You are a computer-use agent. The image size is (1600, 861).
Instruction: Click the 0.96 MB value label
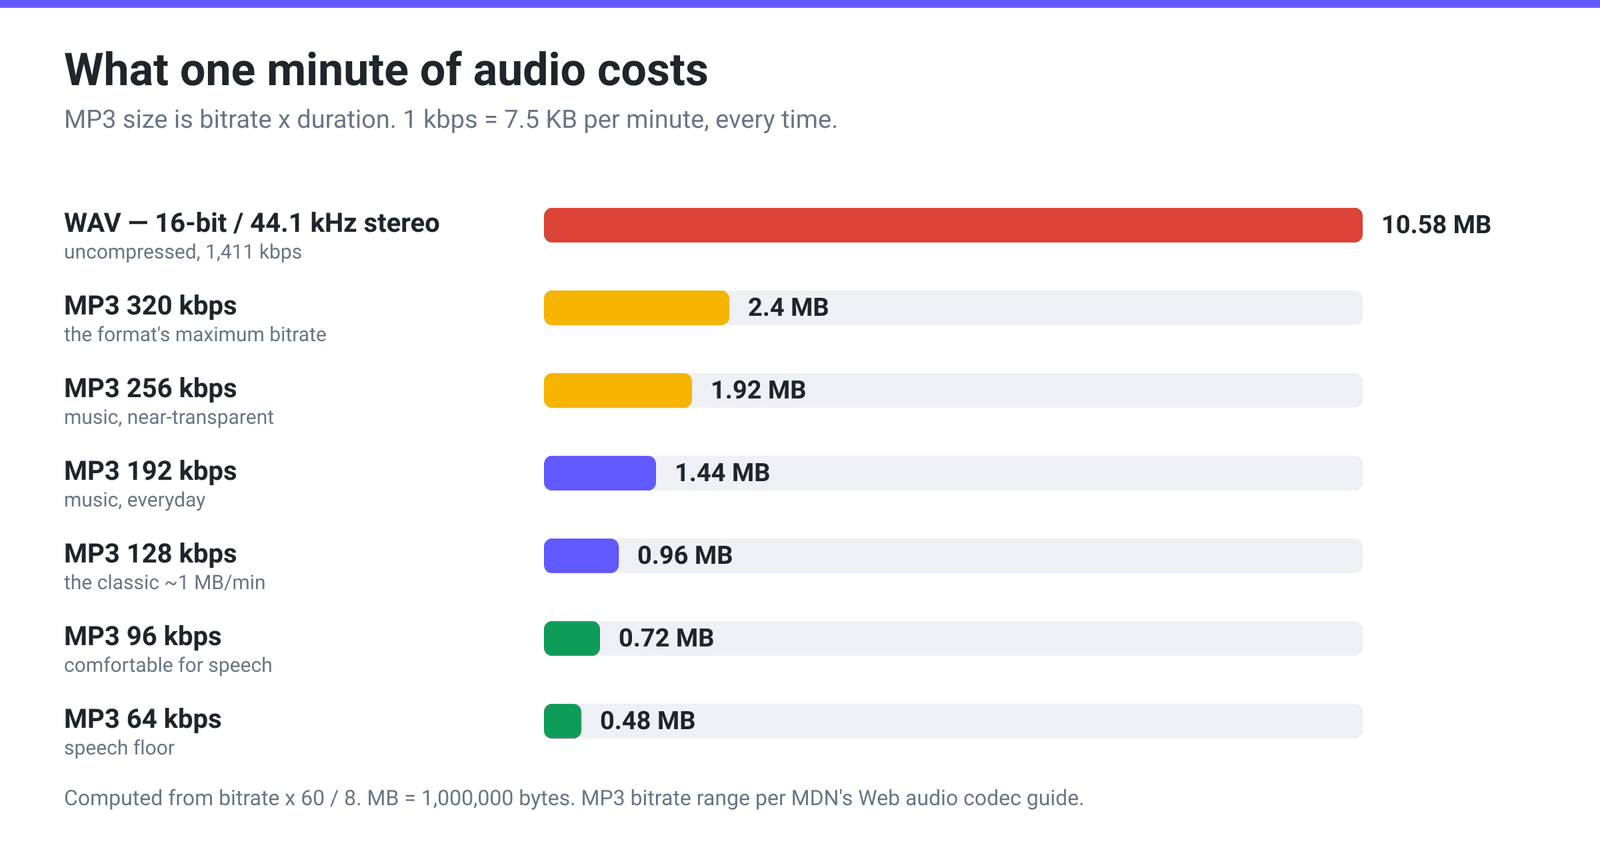pyautogui.click(x=685, y=556)
